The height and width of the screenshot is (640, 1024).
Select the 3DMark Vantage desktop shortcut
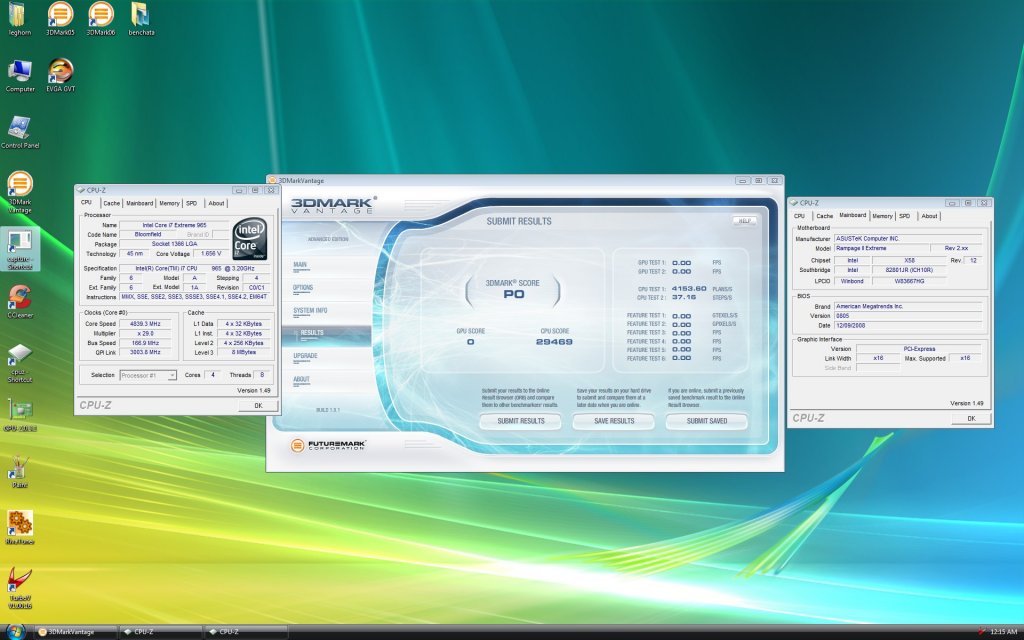click(20, 192)
